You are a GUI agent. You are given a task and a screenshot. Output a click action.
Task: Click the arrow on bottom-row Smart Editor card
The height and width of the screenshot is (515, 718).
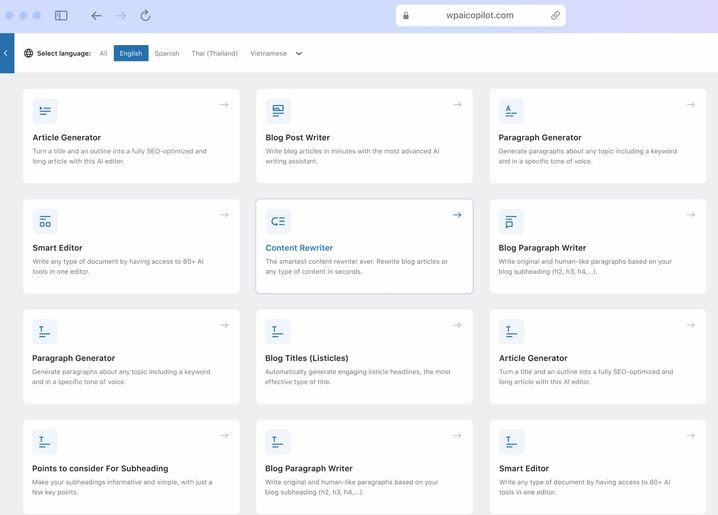tap(691, 435)
